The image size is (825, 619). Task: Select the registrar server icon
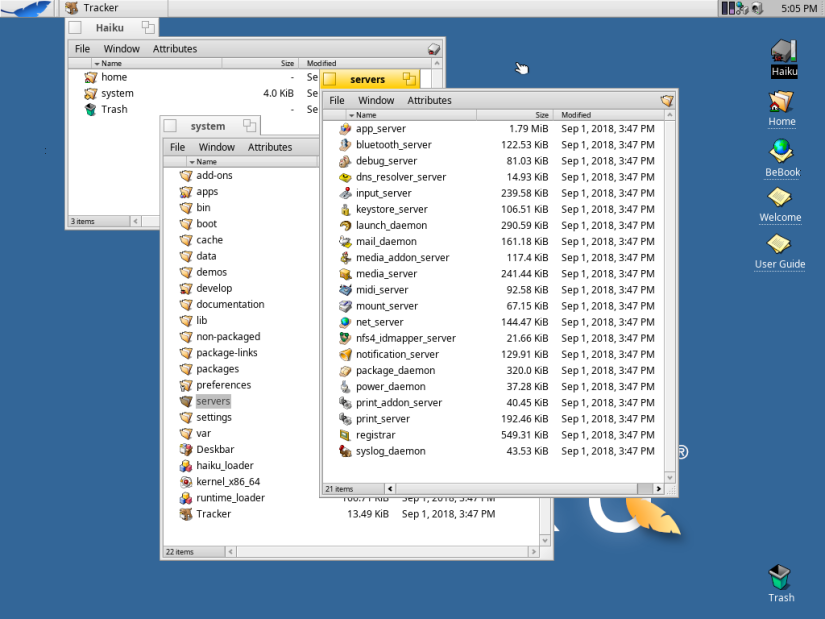(344, 435)
